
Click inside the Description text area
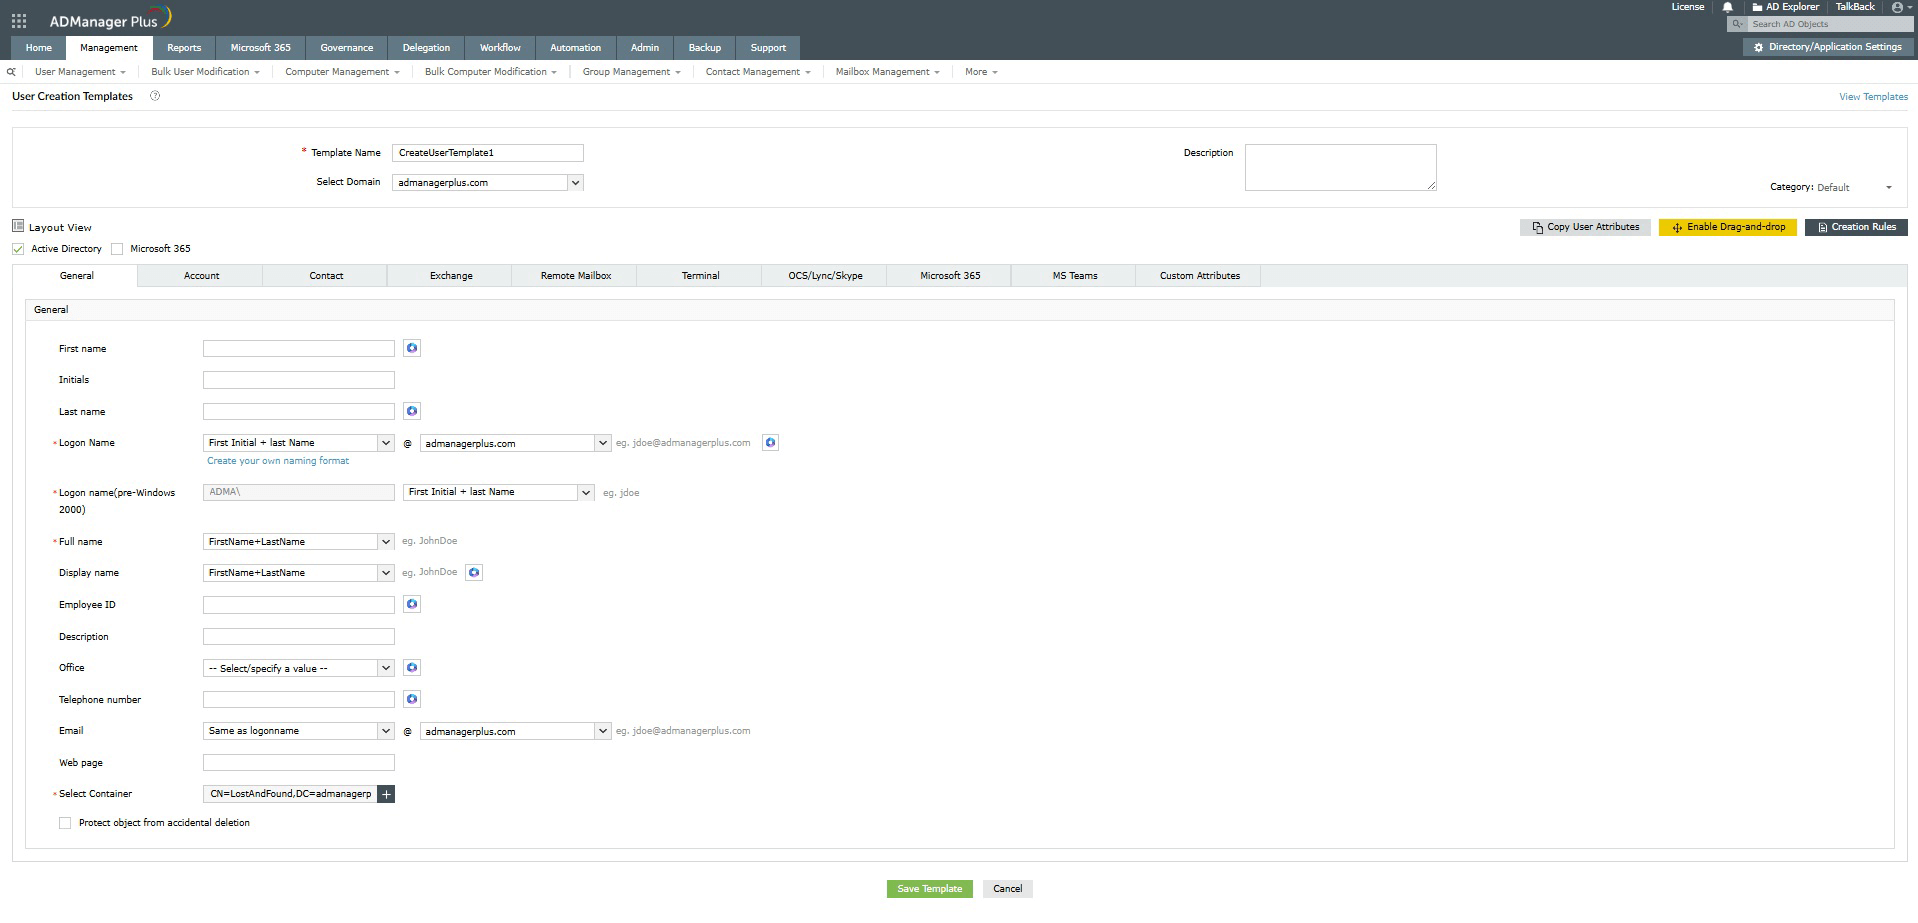[1340, 167]
